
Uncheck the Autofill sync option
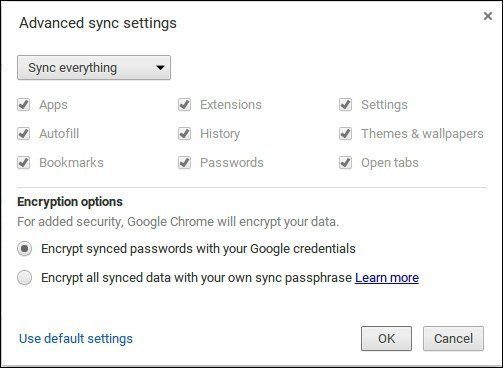(24, 134)
